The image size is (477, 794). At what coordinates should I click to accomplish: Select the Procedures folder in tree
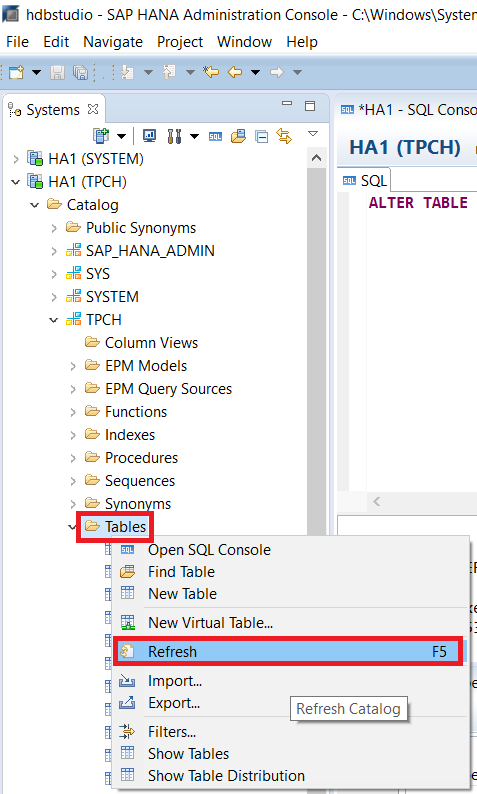pyautogui.click(x=141, y=458)
